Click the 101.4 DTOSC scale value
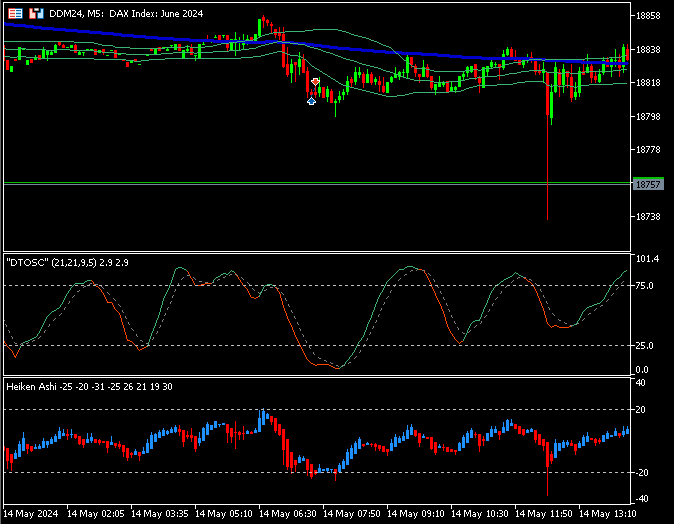The width and height of the screenshot is (674, 524). [647, 259]
